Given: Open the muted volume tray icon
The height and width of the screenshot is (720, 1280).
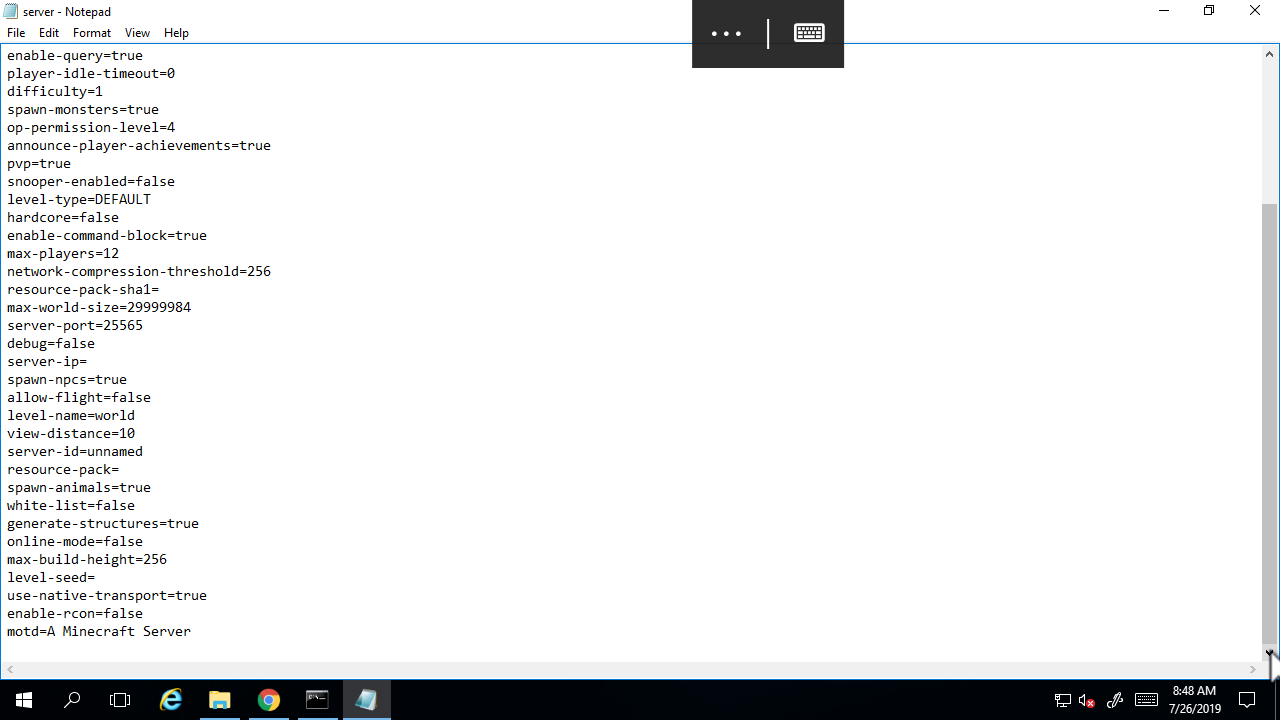Looking at the screenshot, I should pyautogui.click(x=1087, y=700).
